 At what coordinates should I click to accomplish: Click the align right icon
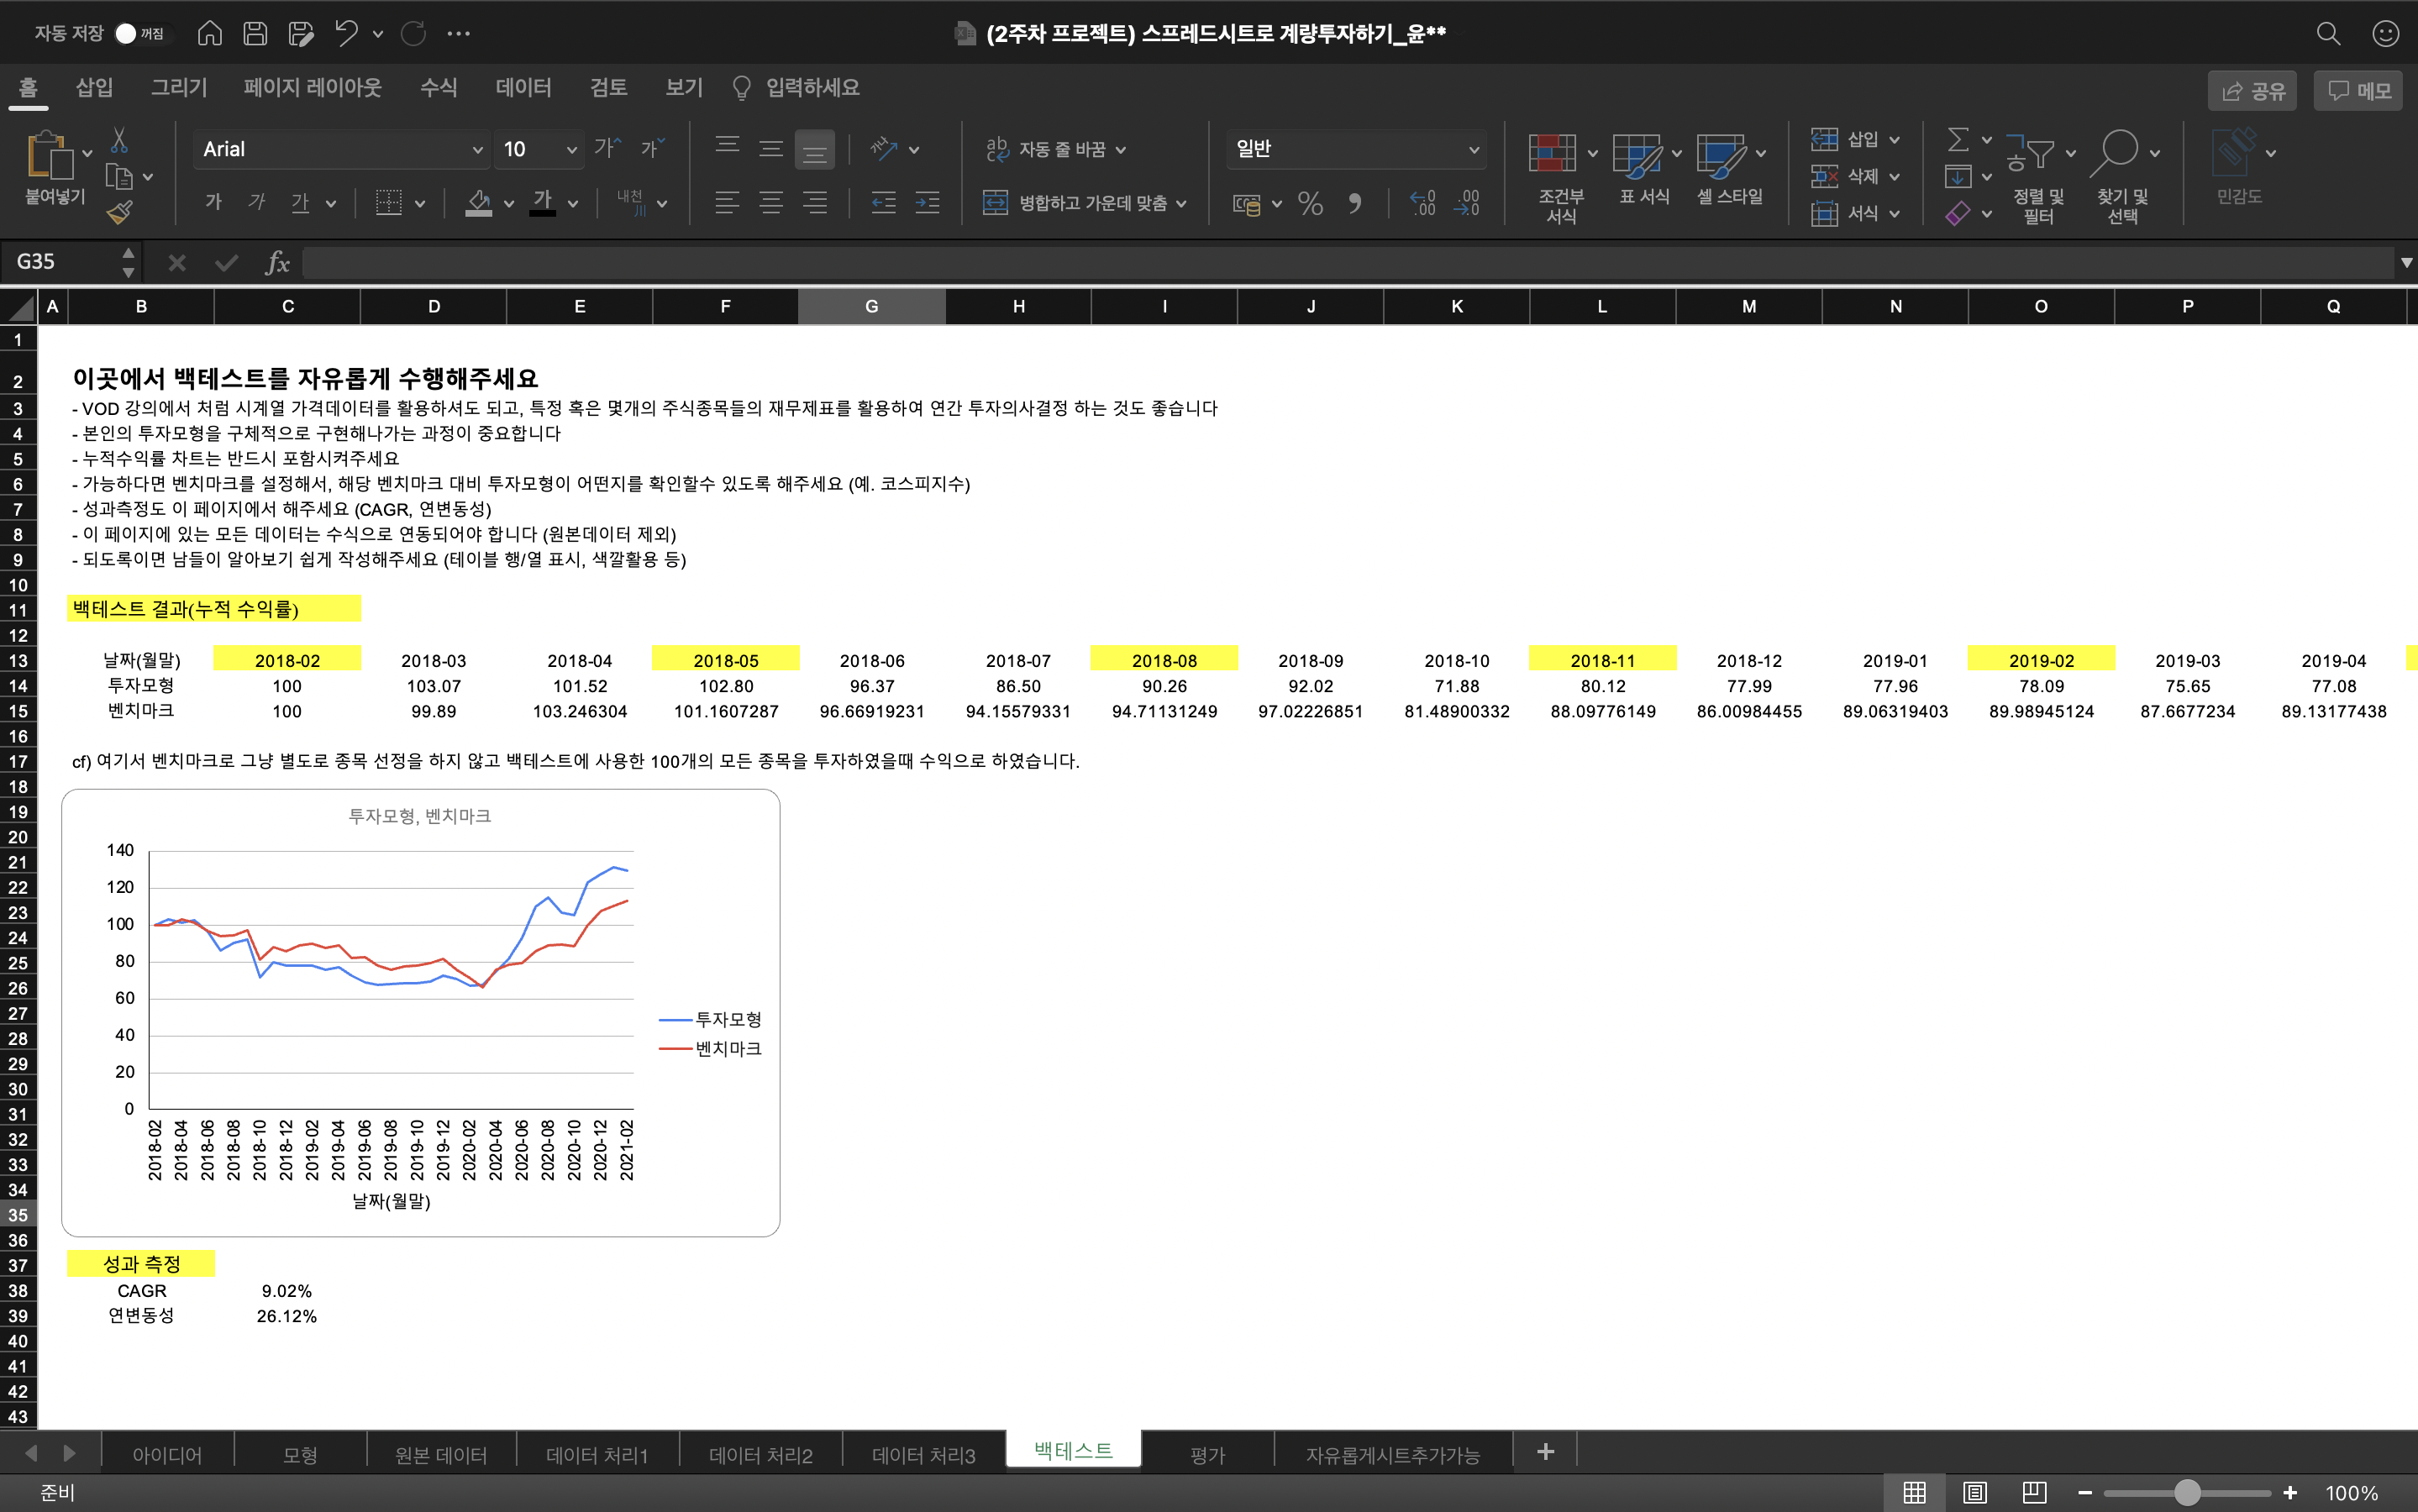tap(815, 202)
